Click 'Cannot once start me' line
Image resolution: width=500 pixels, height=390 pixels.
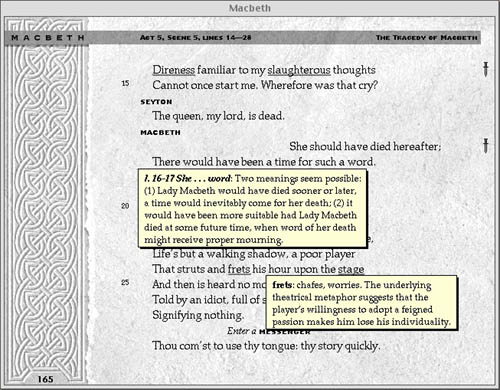coord(265,85)
